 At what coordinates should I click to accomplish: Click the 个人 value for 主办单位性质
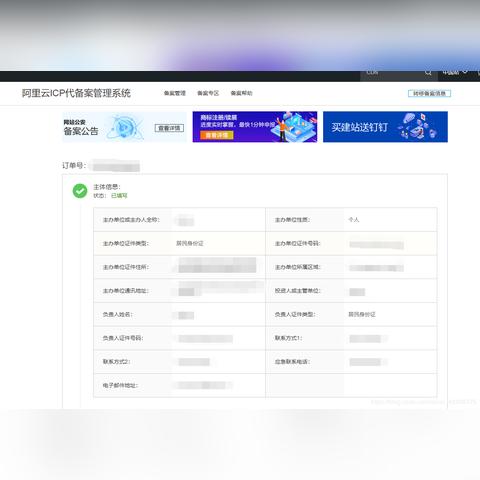click(x=354, y=220)
